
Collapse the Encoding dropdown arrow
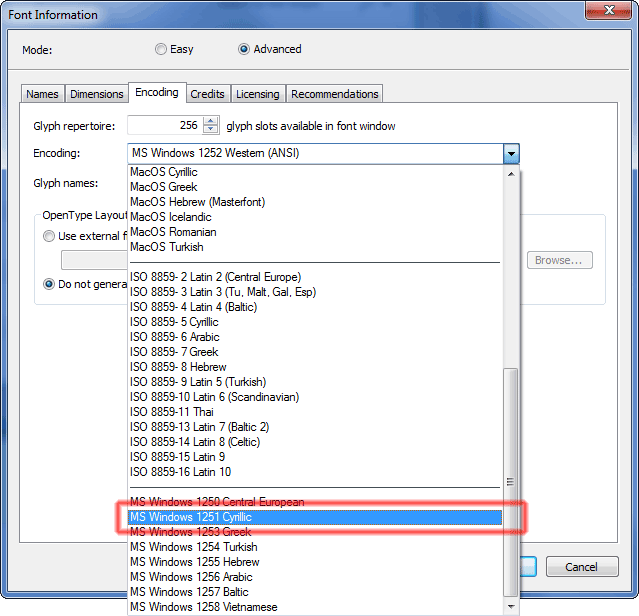coord(511,154)
